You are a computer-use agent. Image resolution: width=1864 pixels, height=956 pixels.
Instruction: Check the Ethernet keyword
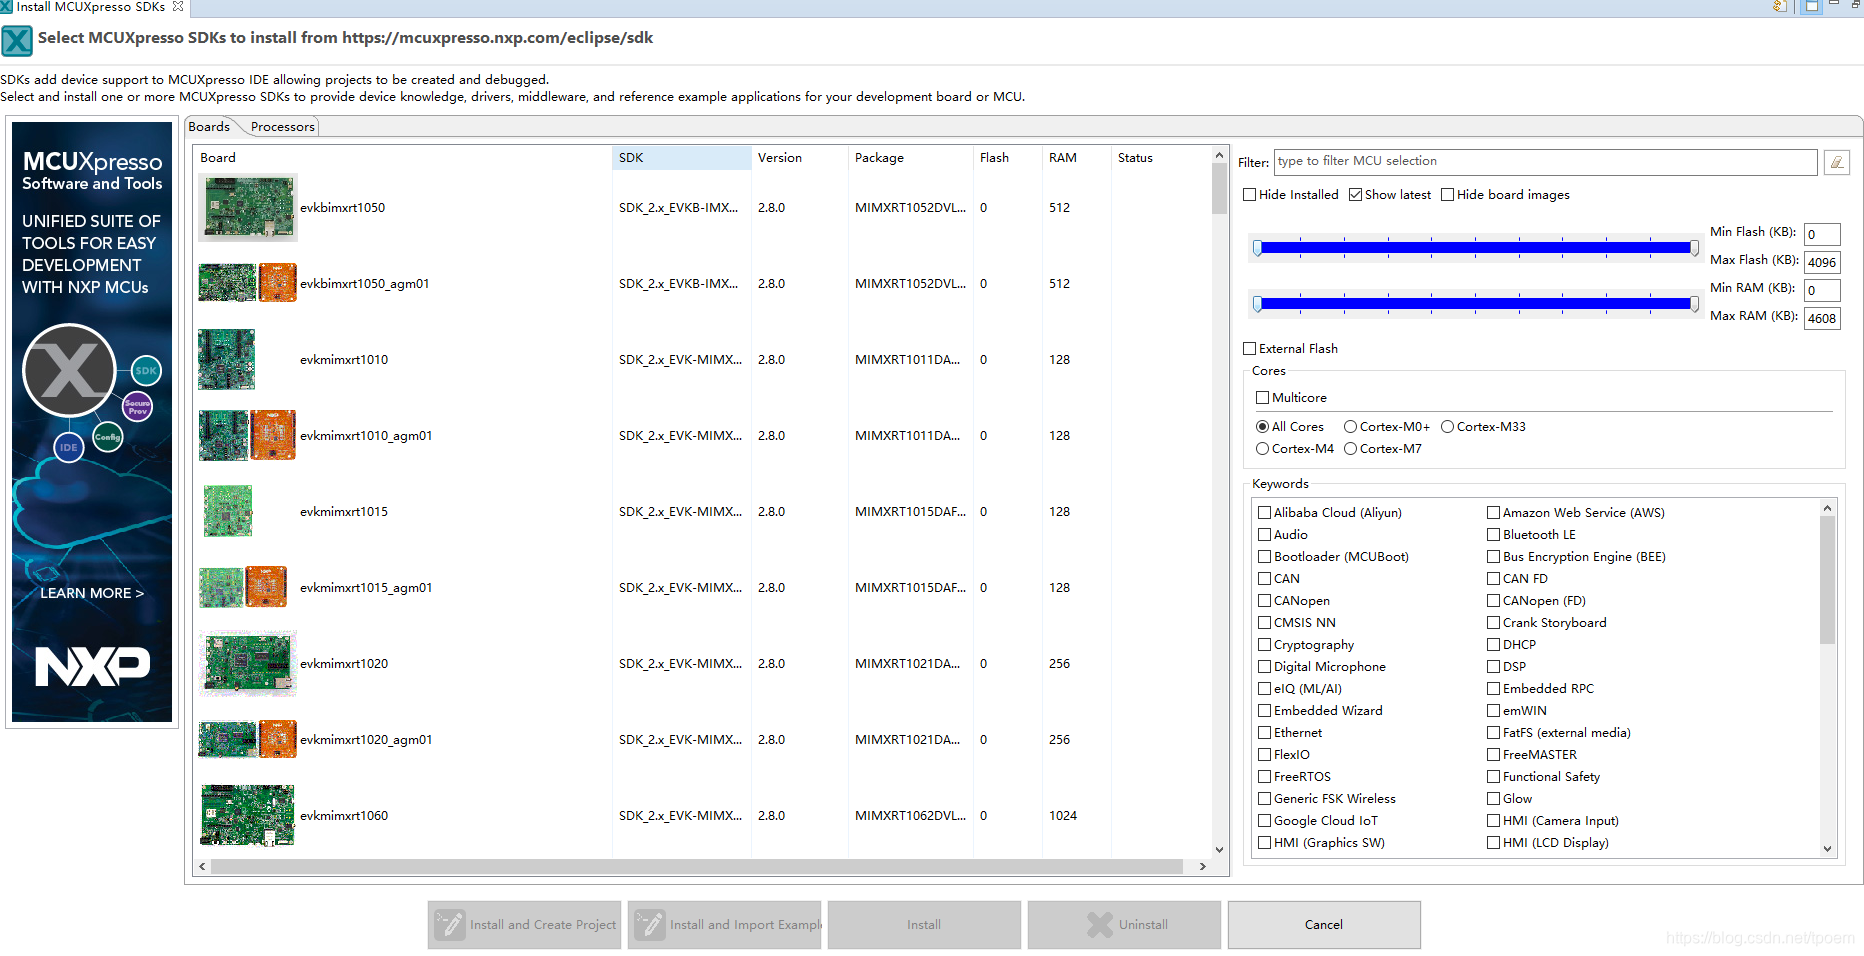click(x=1264, y=733)
